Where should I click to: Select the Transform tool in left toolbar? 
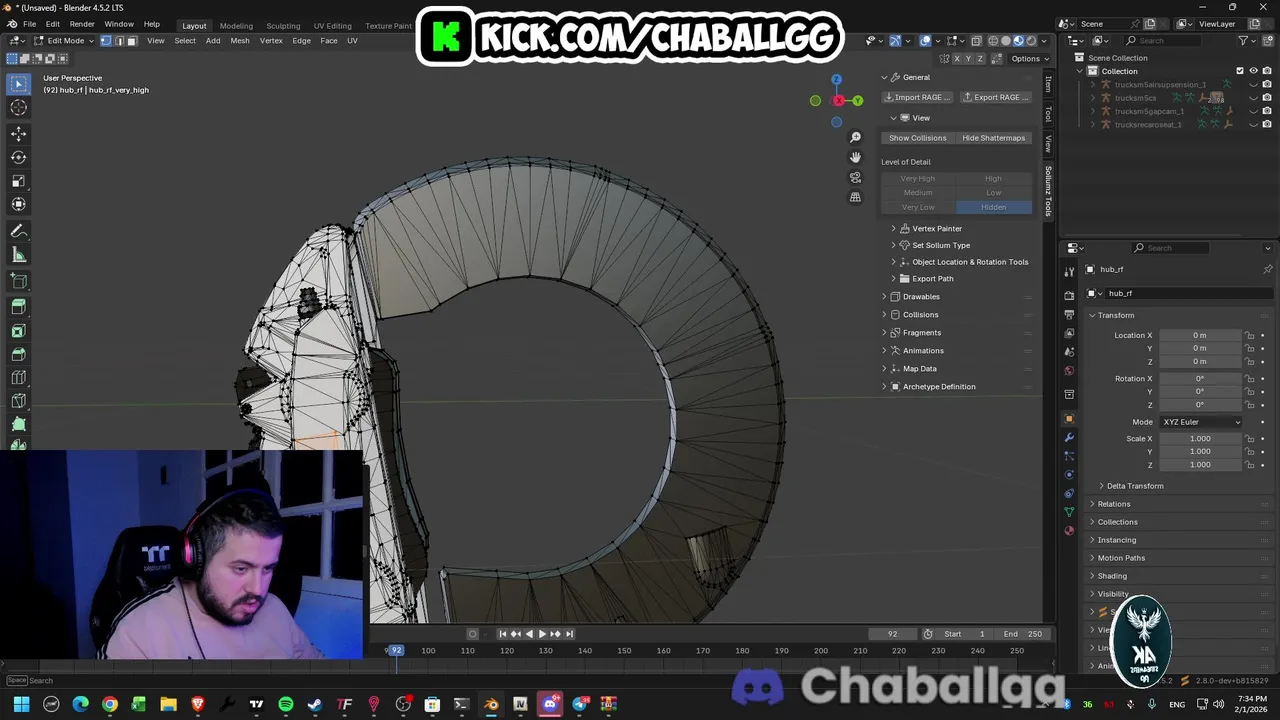click(x=18, y=204)
